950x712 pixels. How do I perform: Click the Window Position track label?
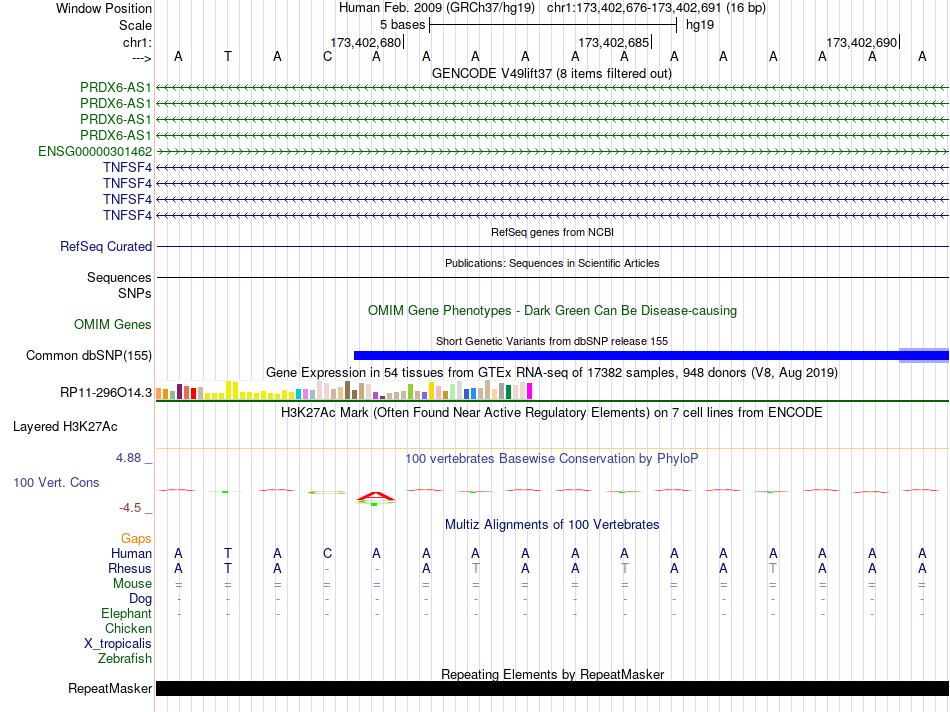click(x=104, y=8)
